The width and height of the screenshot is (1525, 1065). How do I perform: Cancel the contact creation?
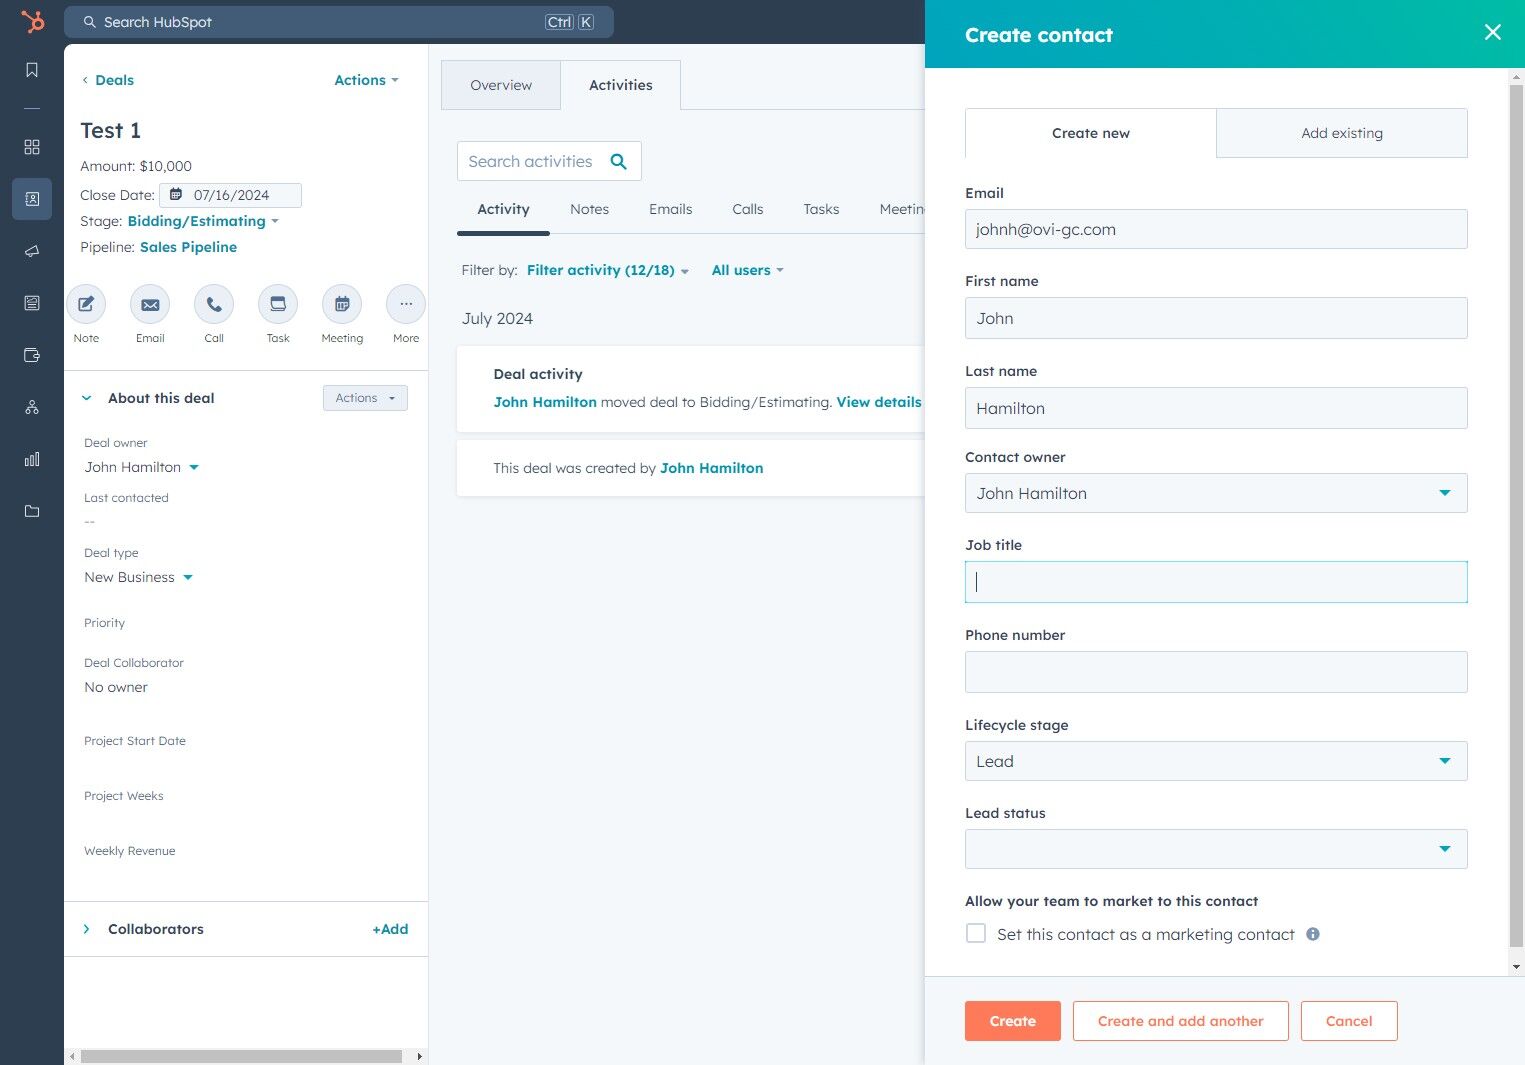coord(1349,1021)
